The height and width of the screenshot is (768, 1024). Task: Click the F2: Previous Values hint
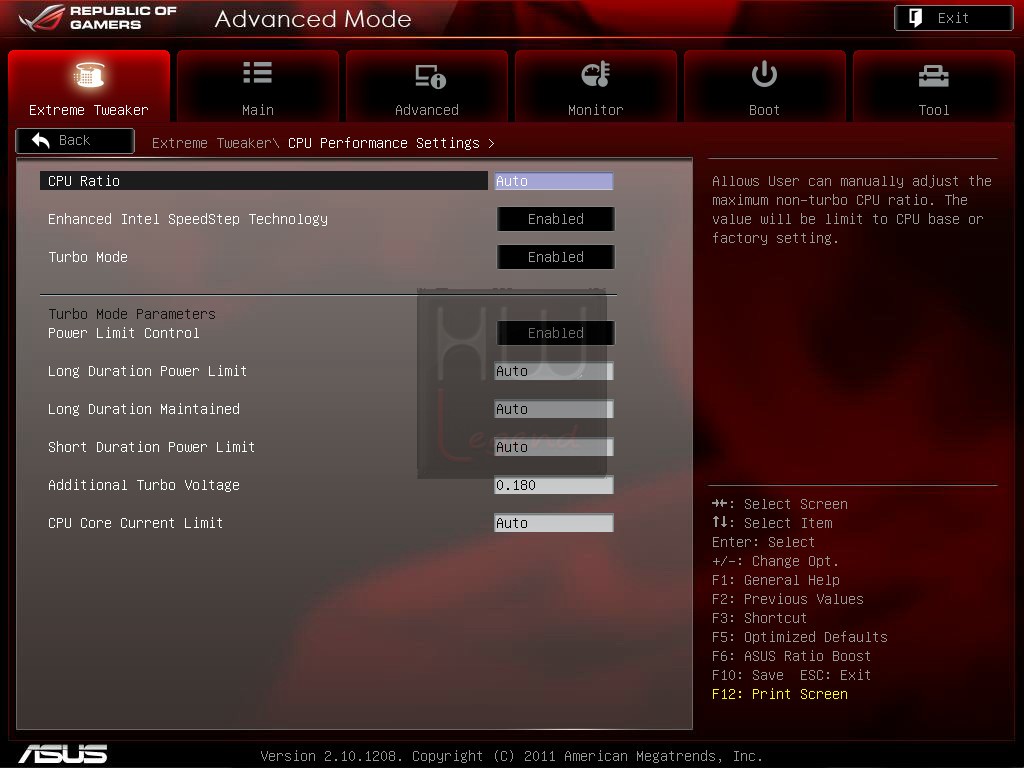[x=788, y=599]
